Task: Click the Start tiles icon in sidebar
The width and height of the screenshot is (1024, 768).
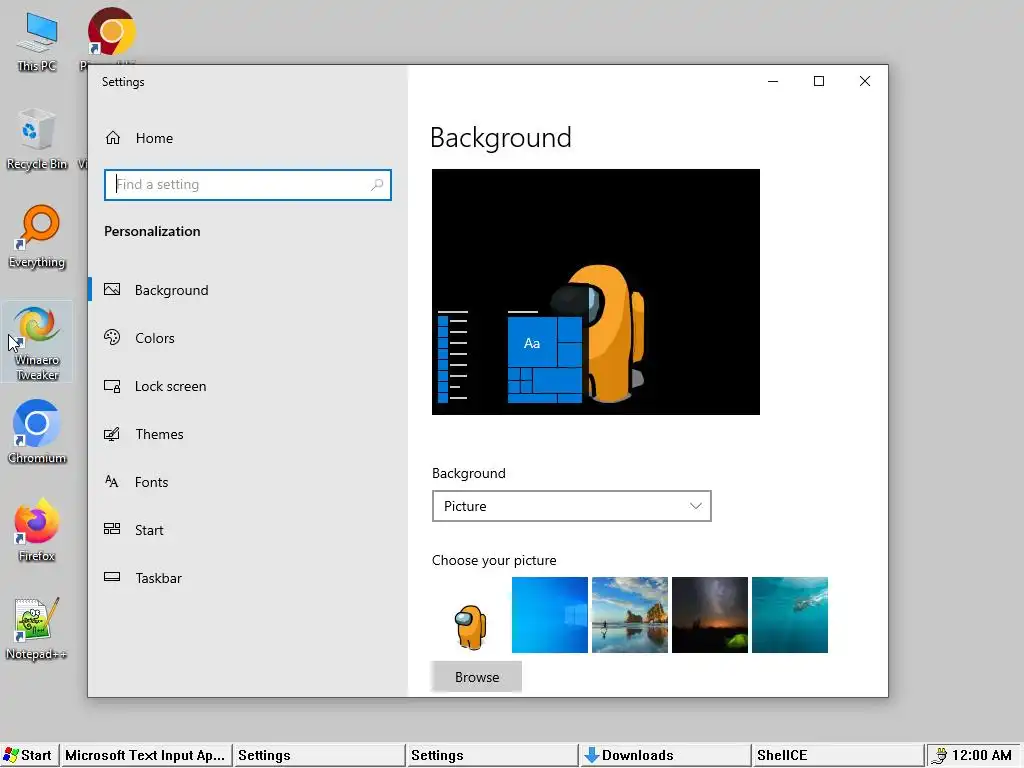Action: pos(112,530)
